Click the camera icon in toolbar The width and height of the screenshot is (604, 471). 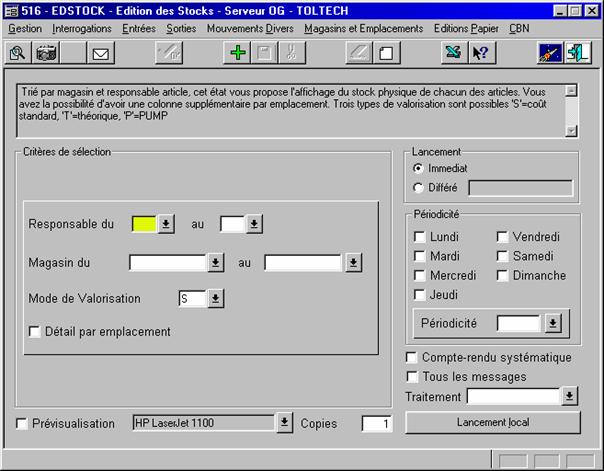(x=46, y=53)
